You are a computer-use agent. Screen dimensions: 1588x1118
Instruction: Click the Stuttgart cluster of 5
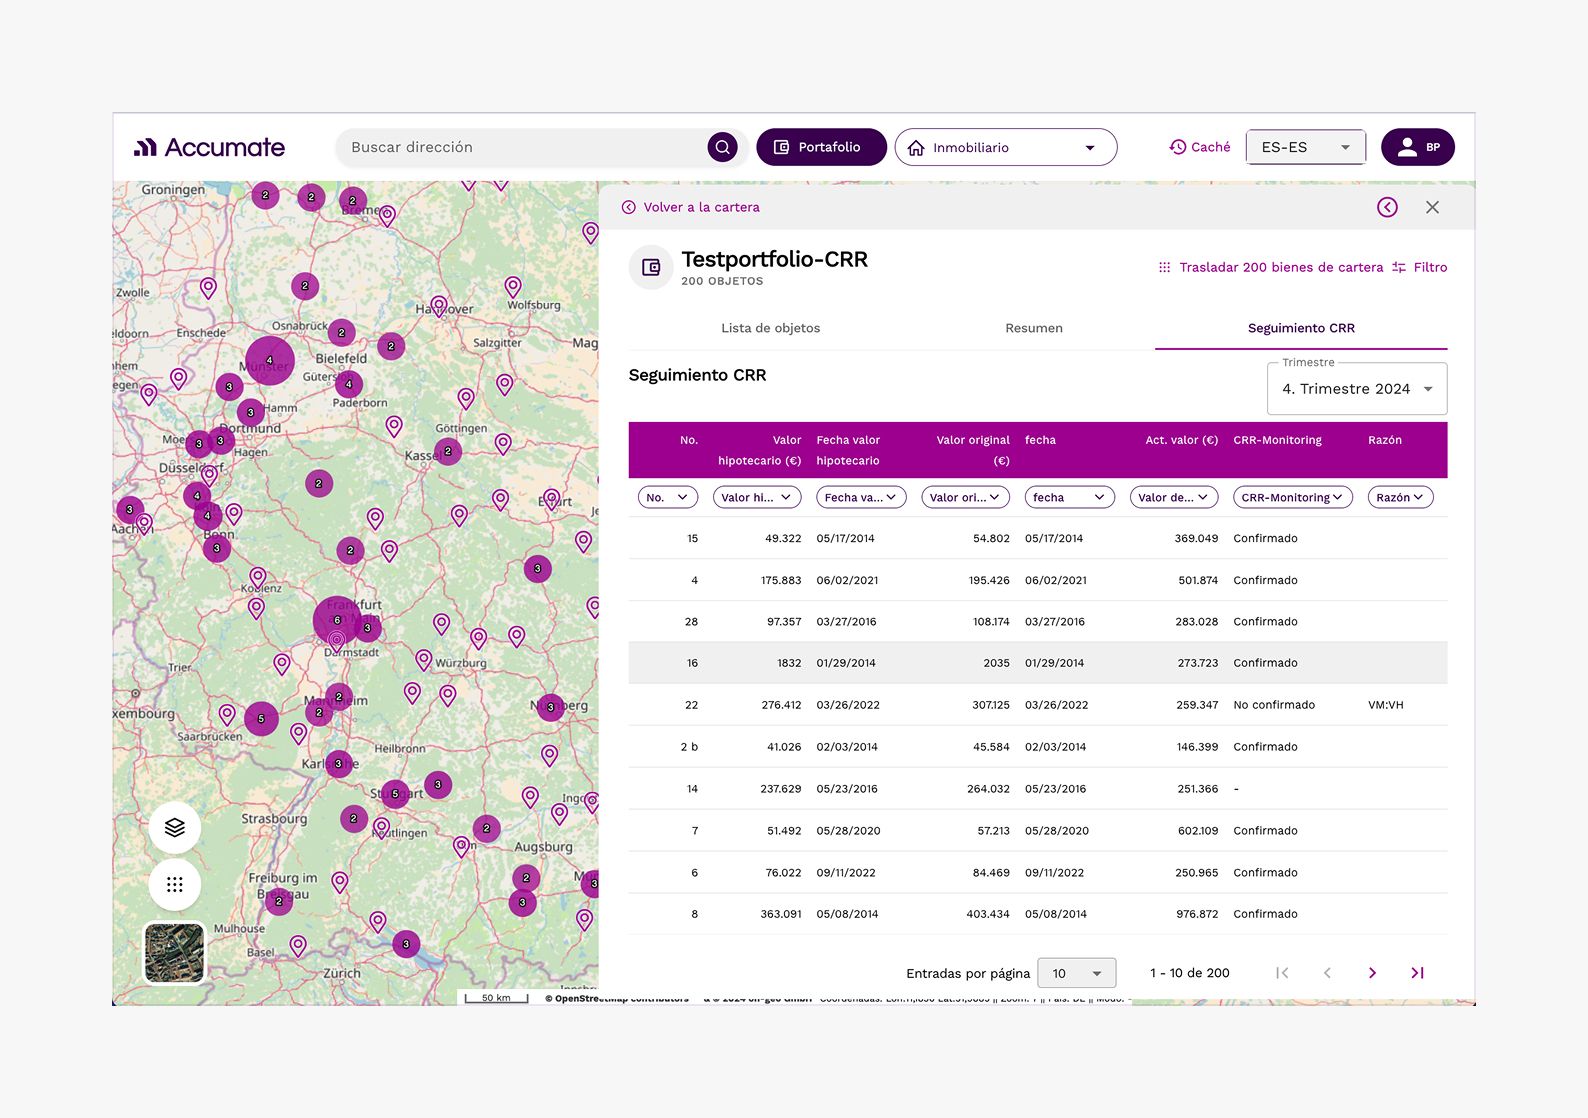pos(395,794)
